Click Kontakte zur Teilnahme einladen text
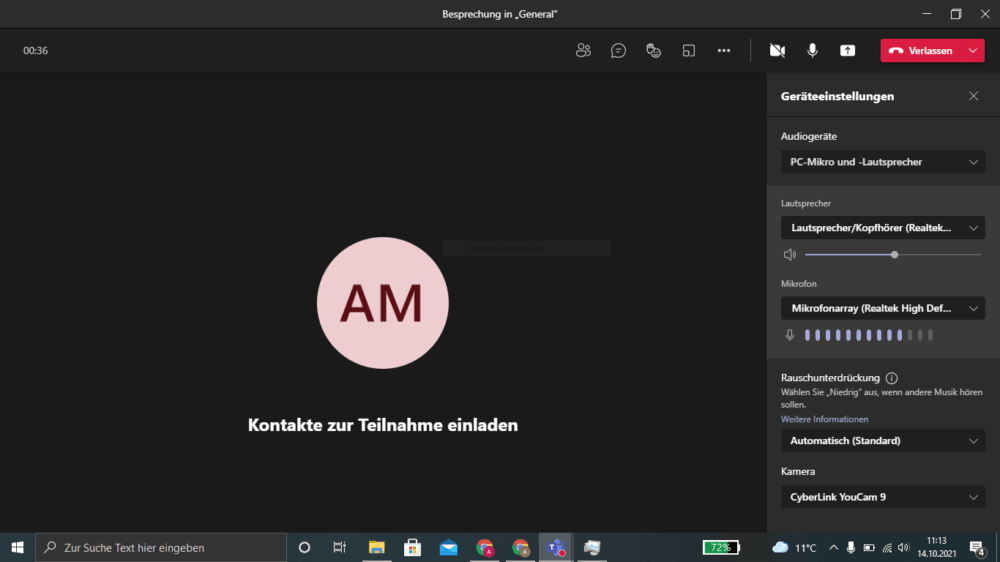 click(383, 425)
